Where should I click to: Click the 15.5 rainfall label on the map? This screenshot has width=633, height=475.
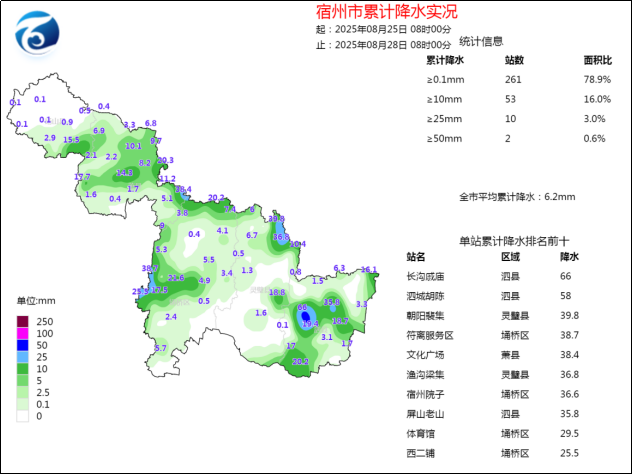[71, 140]
